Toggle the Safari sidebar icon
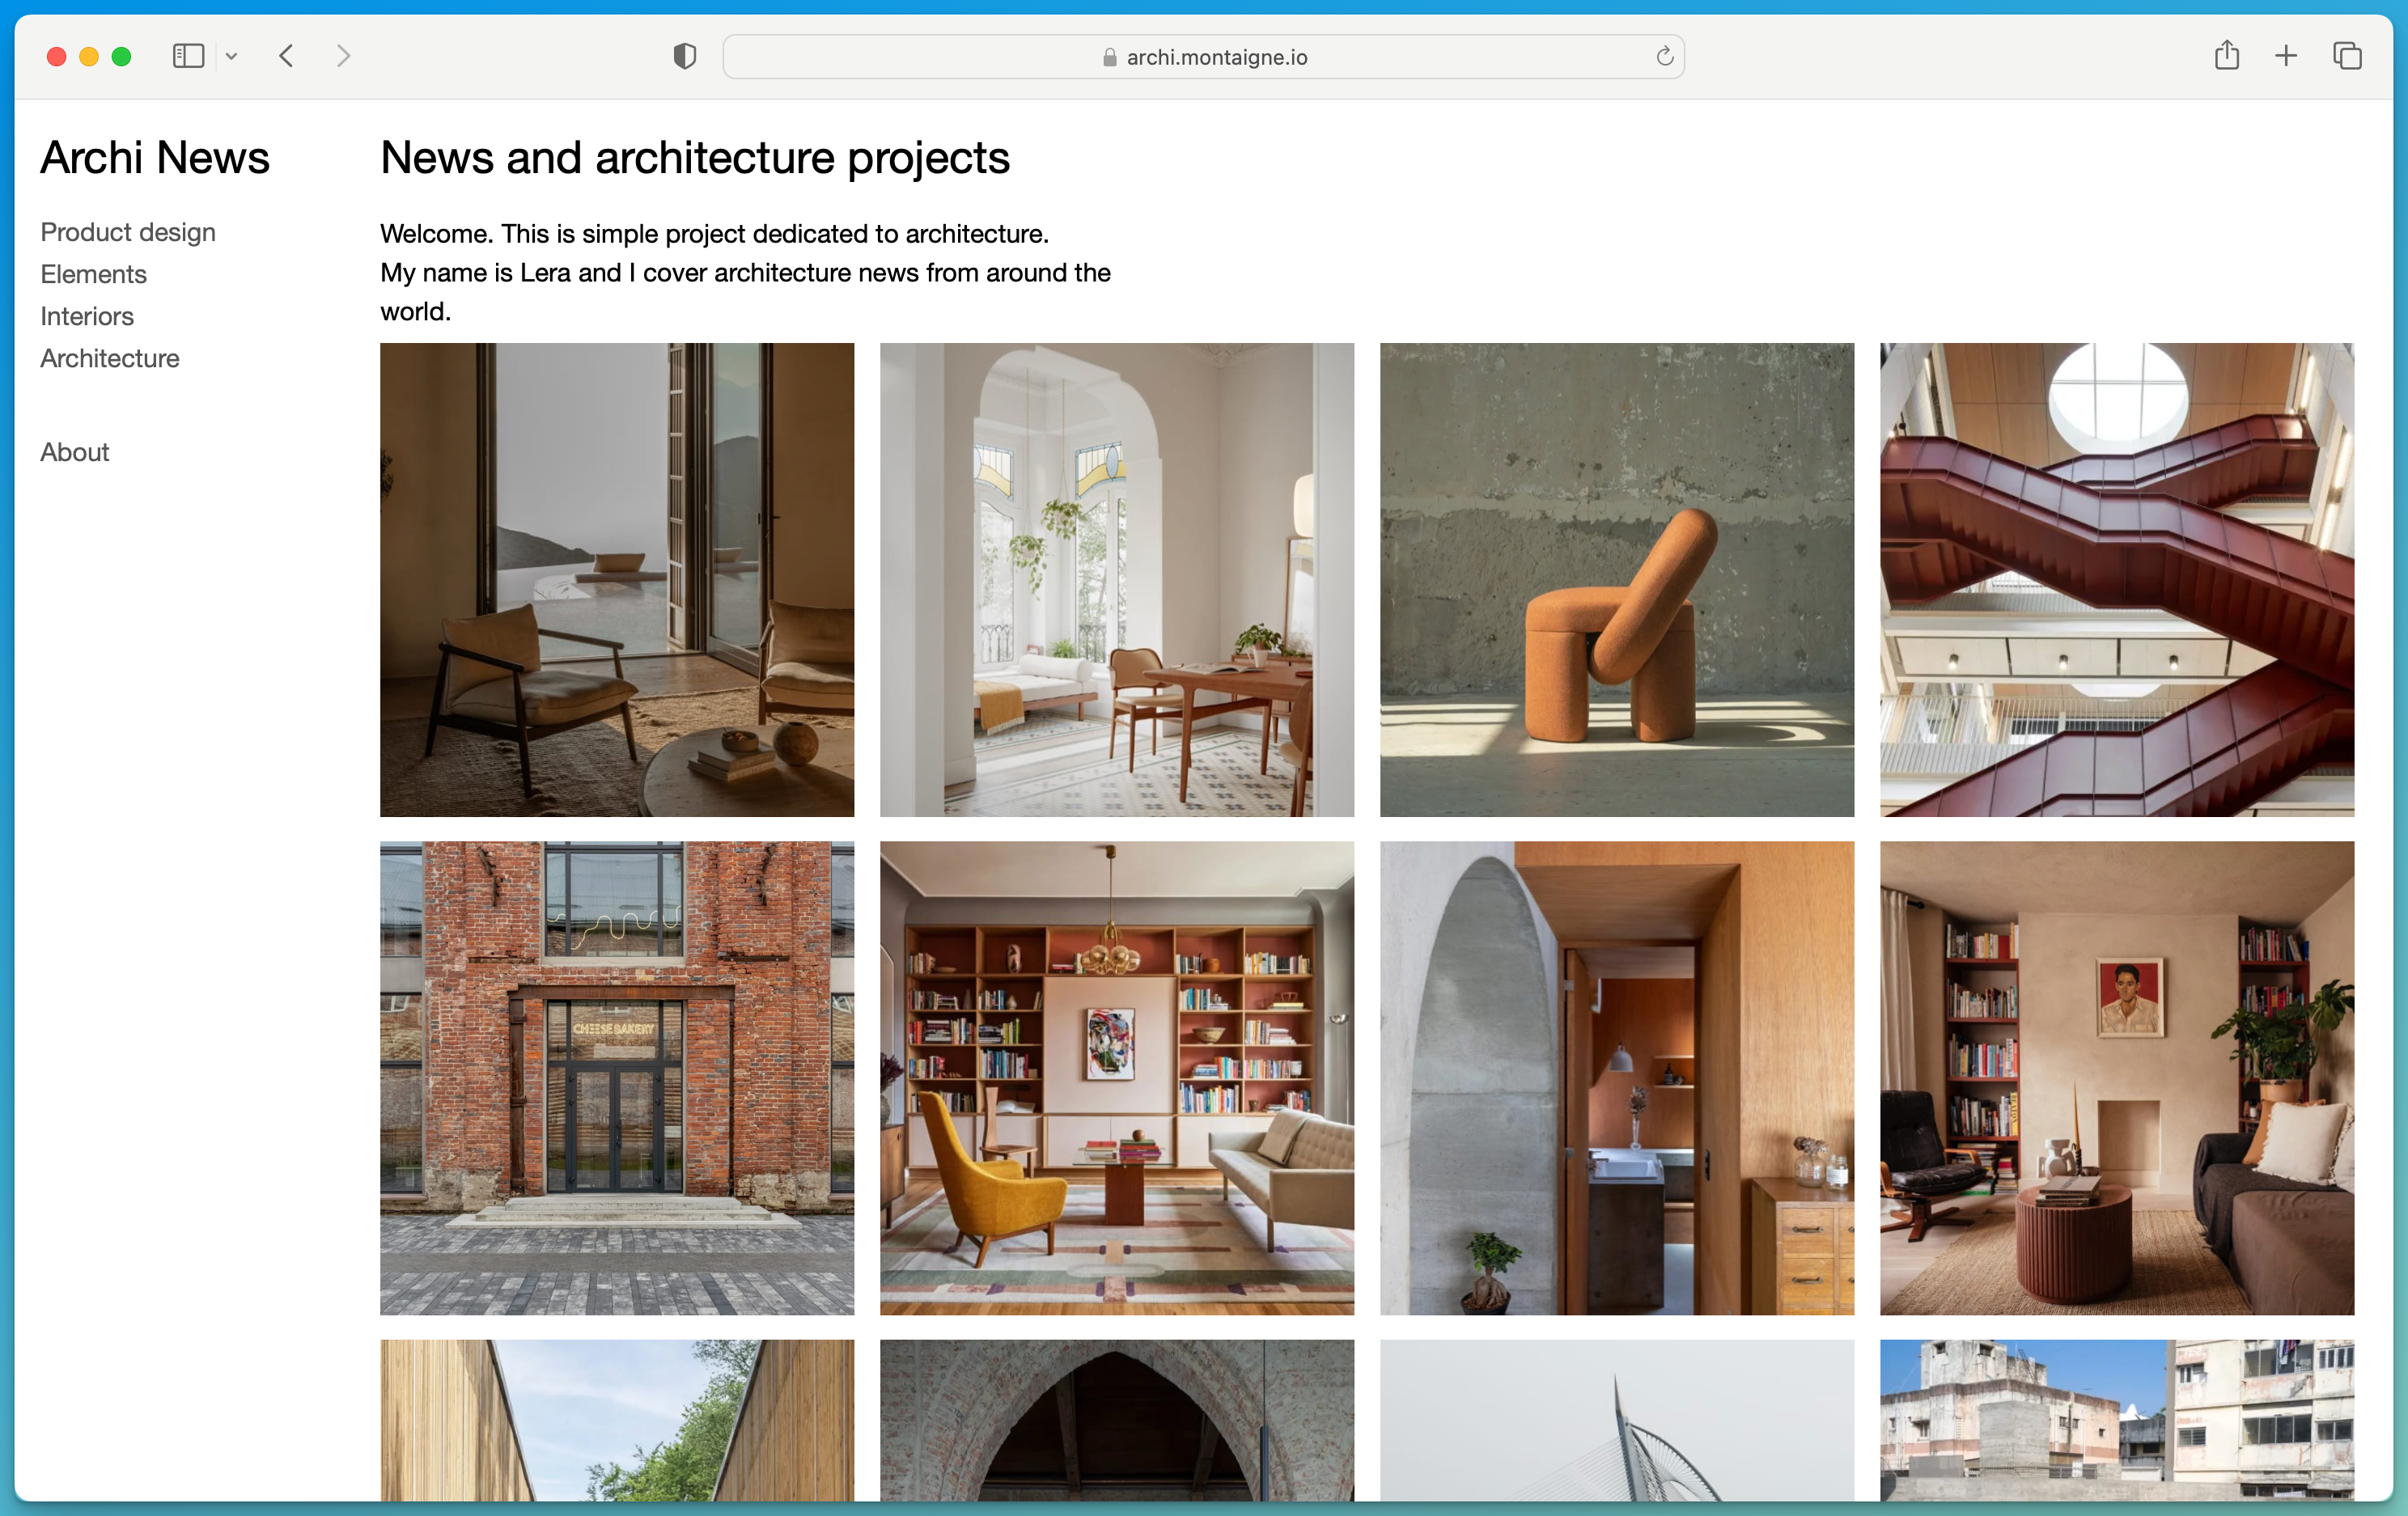The image size is (2408, 1516). point(188,56)
